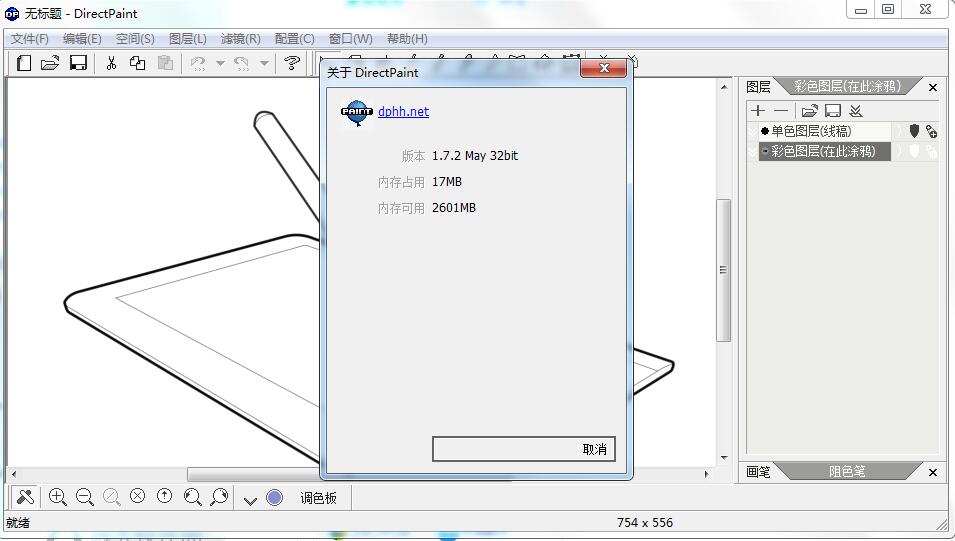Open the 空间(S) menu
This screenshot has width=955, height=541.
coord(135,39)
